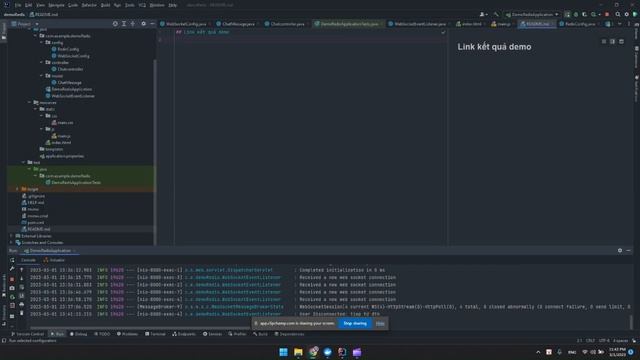
Task: Open IDE settings gear in top toolbar
Action: 627,14
